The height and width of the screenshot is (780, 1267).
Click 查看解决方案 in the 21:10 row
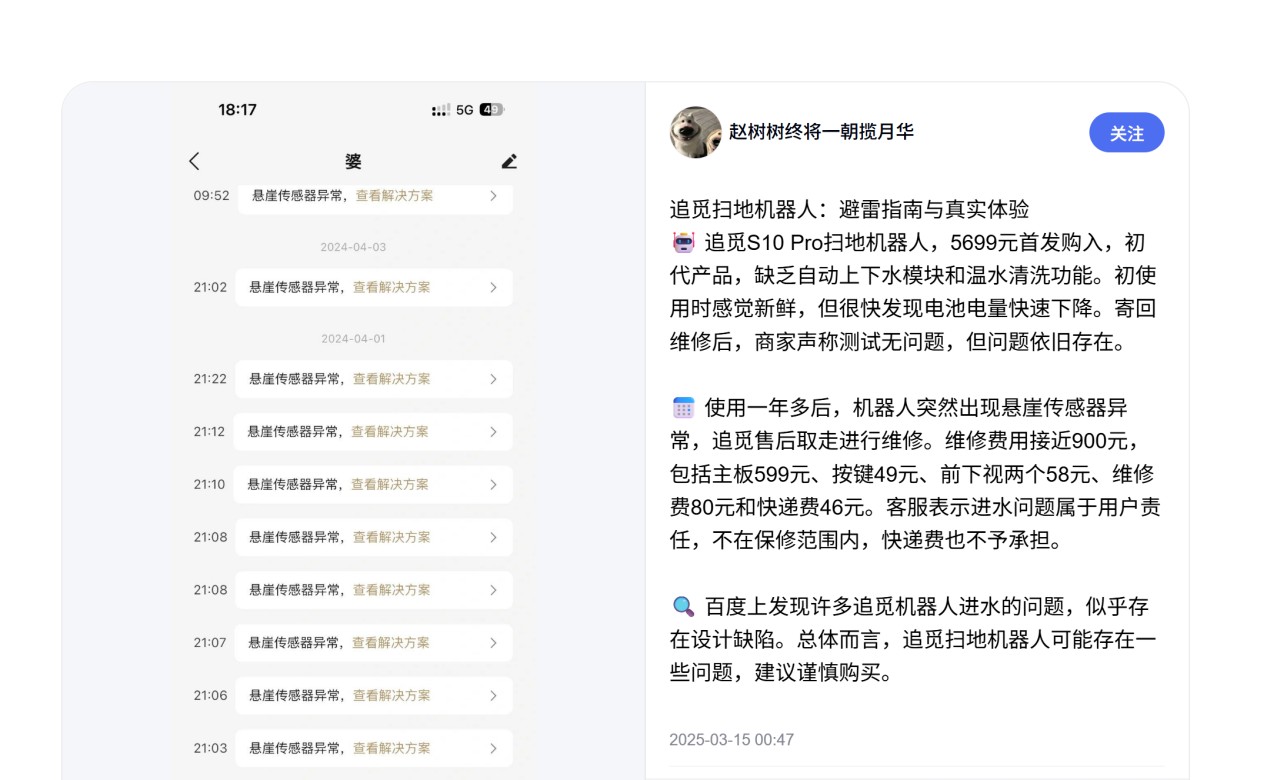click(x=390, y=484)
